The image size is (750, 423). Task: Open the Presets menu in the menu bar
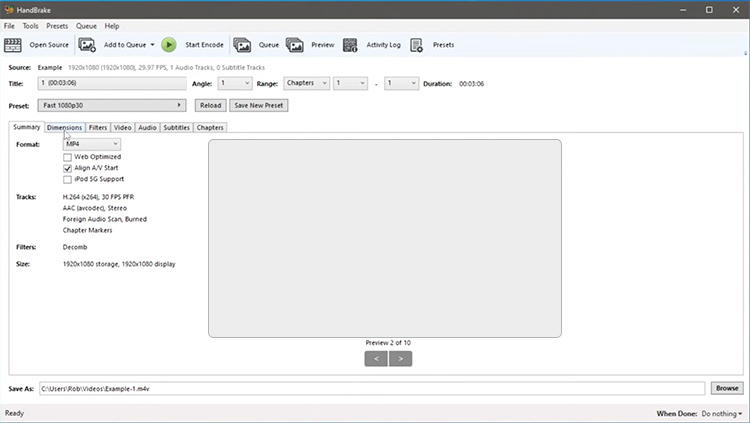[57, 26]
